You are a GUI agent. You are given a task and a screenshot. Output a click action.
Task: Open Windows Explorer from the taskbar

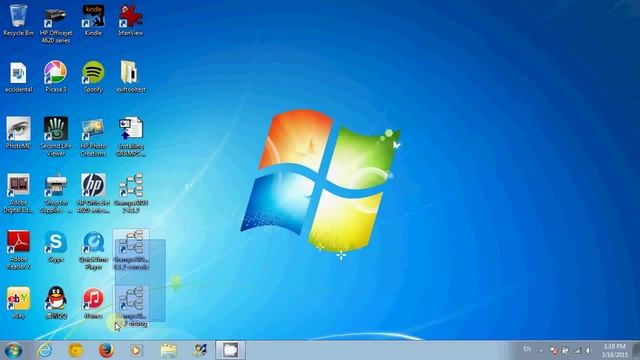point(168,350)
